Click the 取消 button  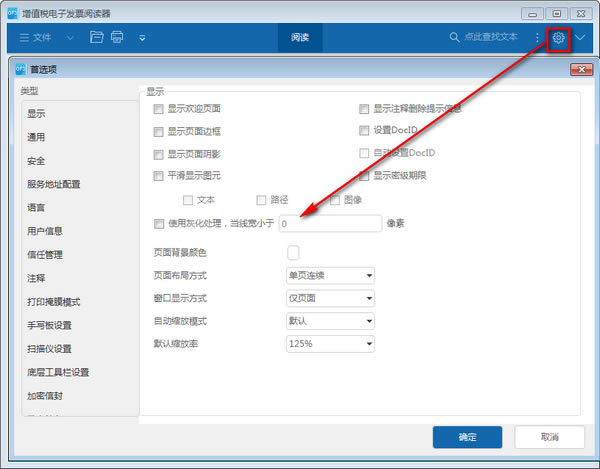[549, 437]
